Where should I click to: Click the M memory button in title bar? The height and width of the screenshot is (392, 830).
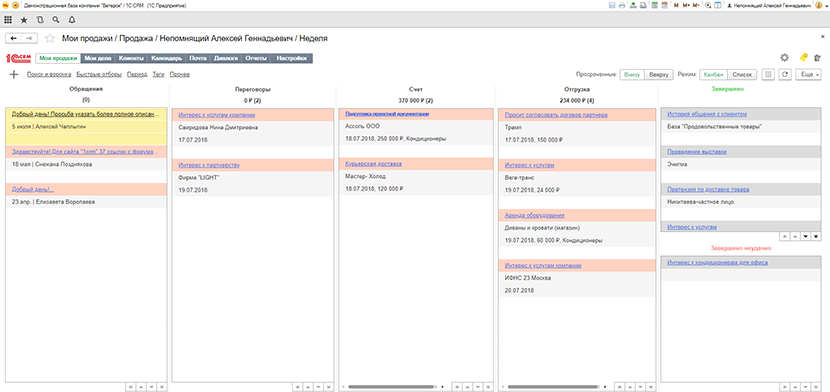coord(676,5)
